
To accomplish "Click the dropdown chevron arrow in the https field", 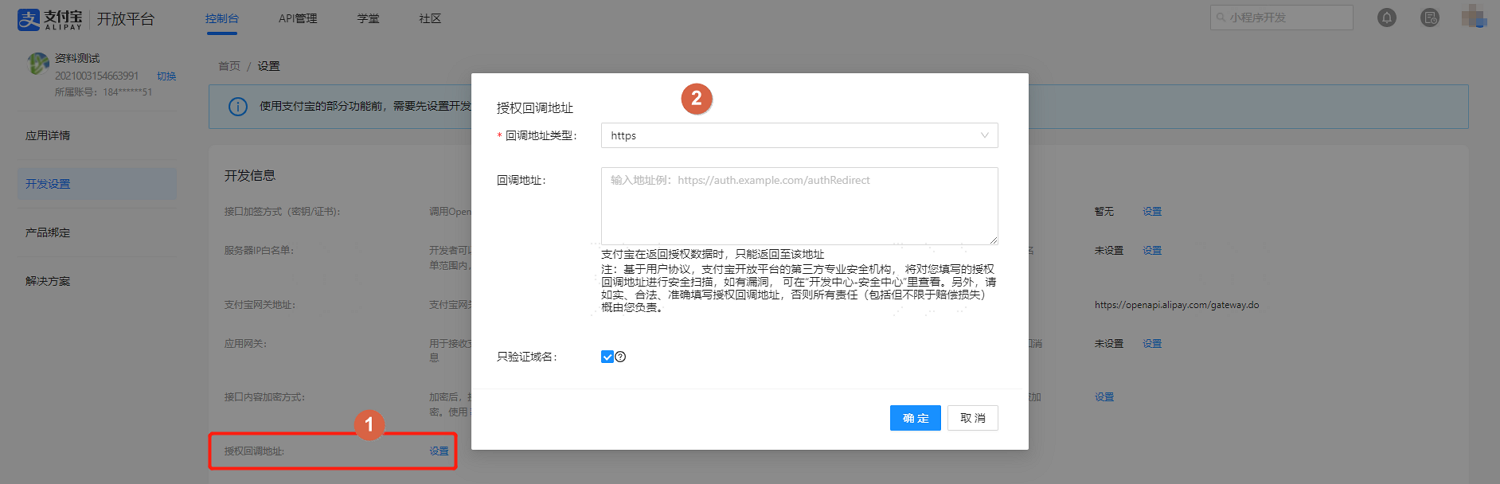I will pos(985,135).
